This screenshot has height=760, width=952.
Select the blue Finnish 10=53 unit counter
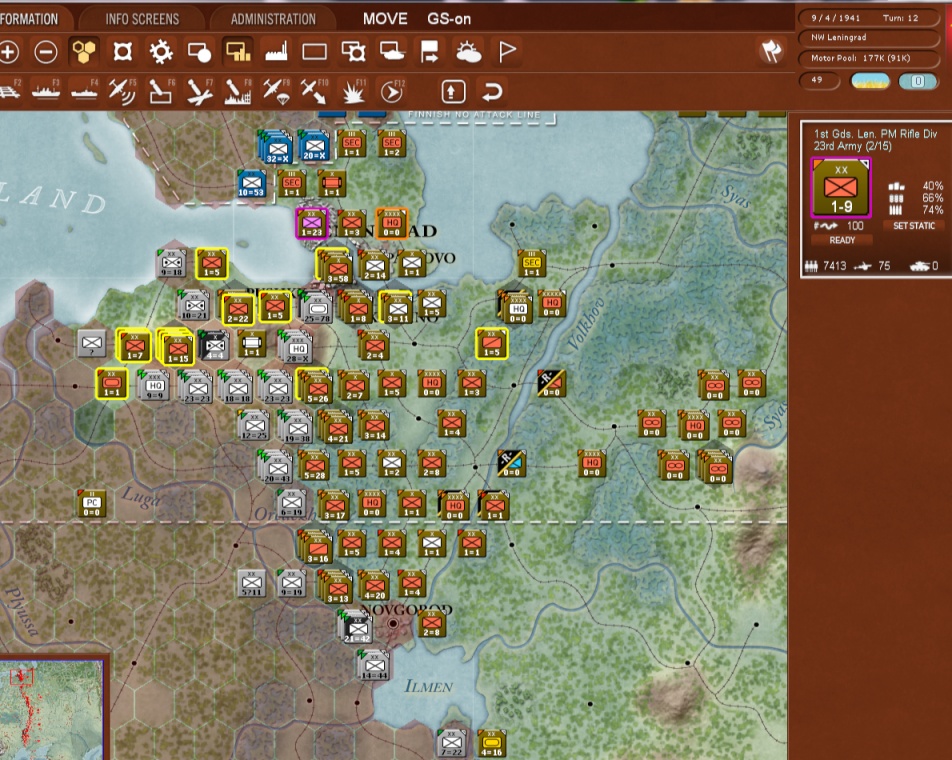[251, 183]
